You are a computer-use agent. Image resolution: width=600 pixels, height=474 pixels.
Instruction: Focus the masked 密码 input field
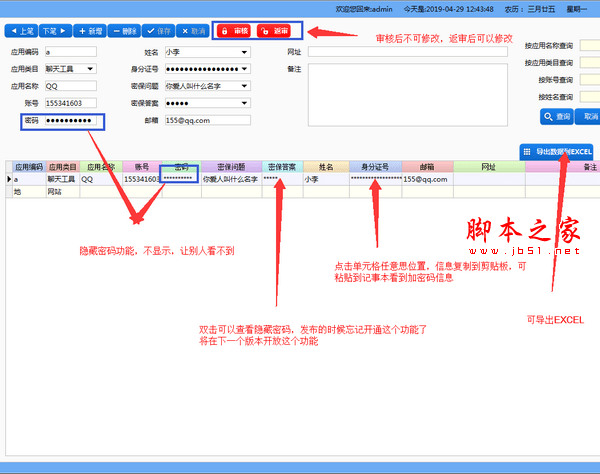pyautogui.click(x=71, y=121)
